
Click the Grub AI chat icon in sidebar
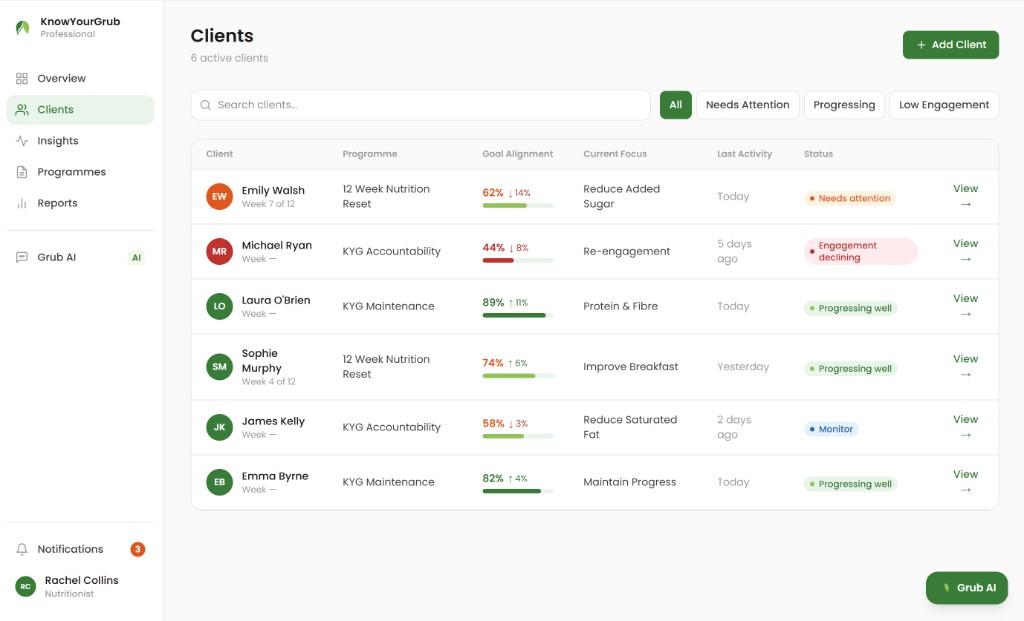click(x=22, y=257)
